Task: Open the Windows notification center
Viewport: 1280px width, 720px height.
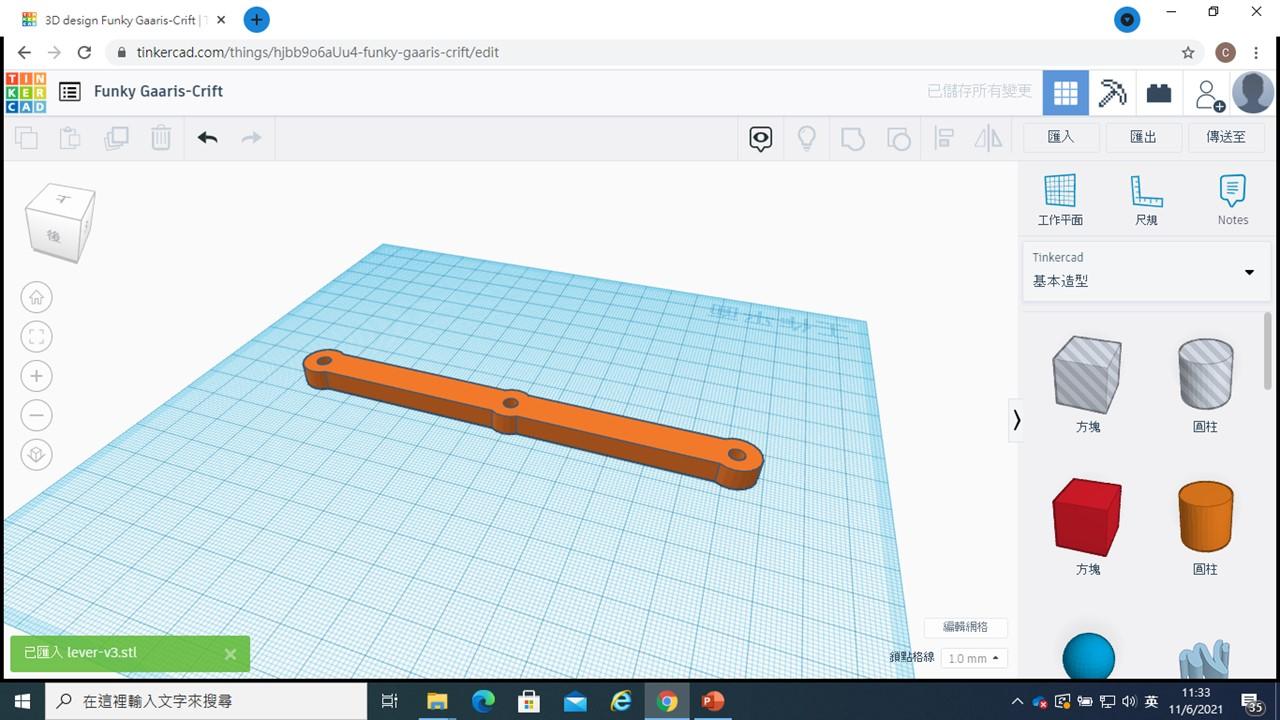Action: tap(1253, 702)
